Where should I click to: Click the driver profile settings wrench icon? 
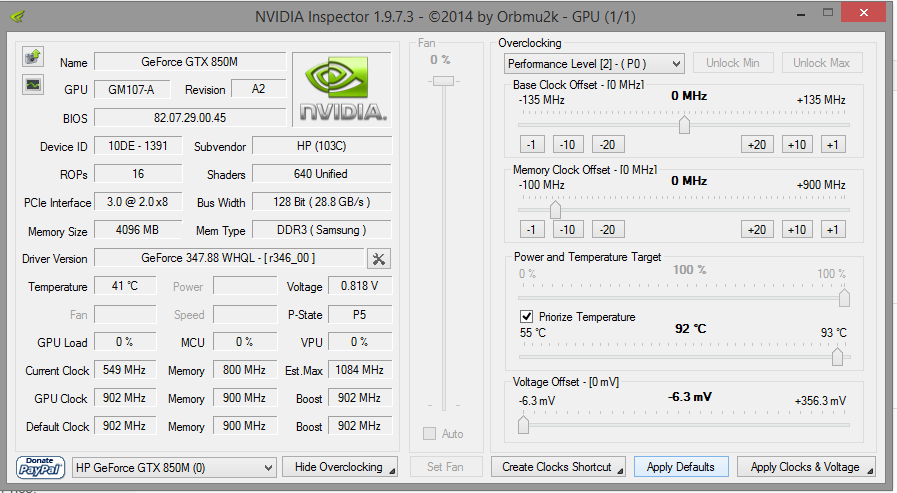click(x=379, y=259)
